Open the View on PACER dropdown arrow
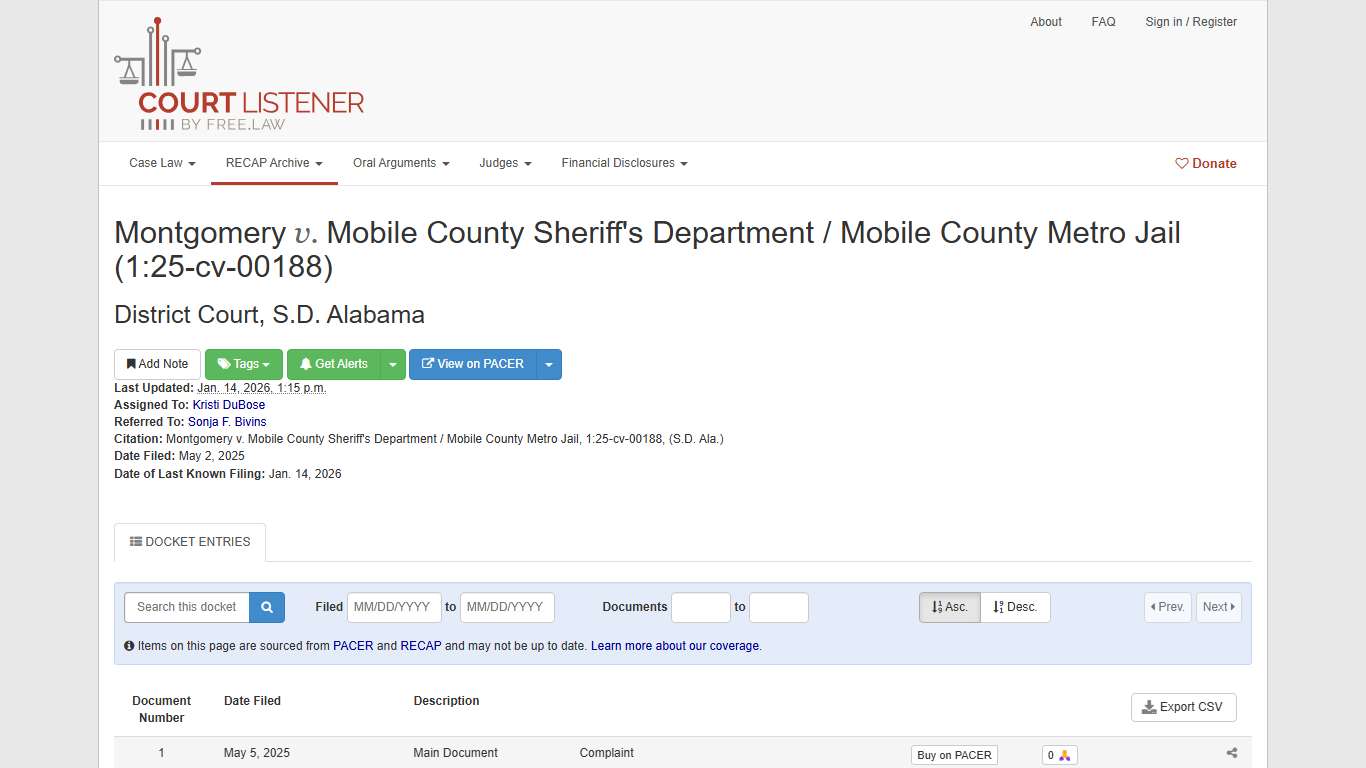Image resolution: width=1366 pixels, height=768 pixels. point(549,364)
